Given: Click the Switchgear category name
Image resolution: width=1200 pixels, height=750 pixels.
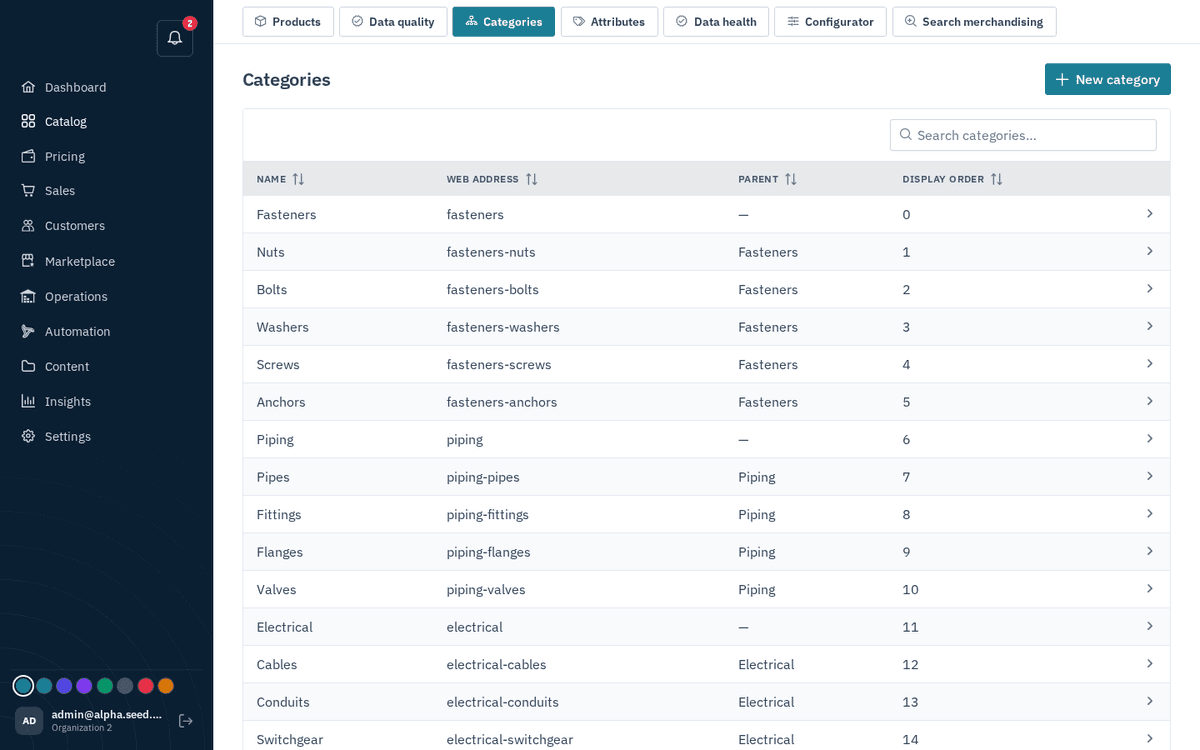Looking at the screenshot, I should pos(290,739).
